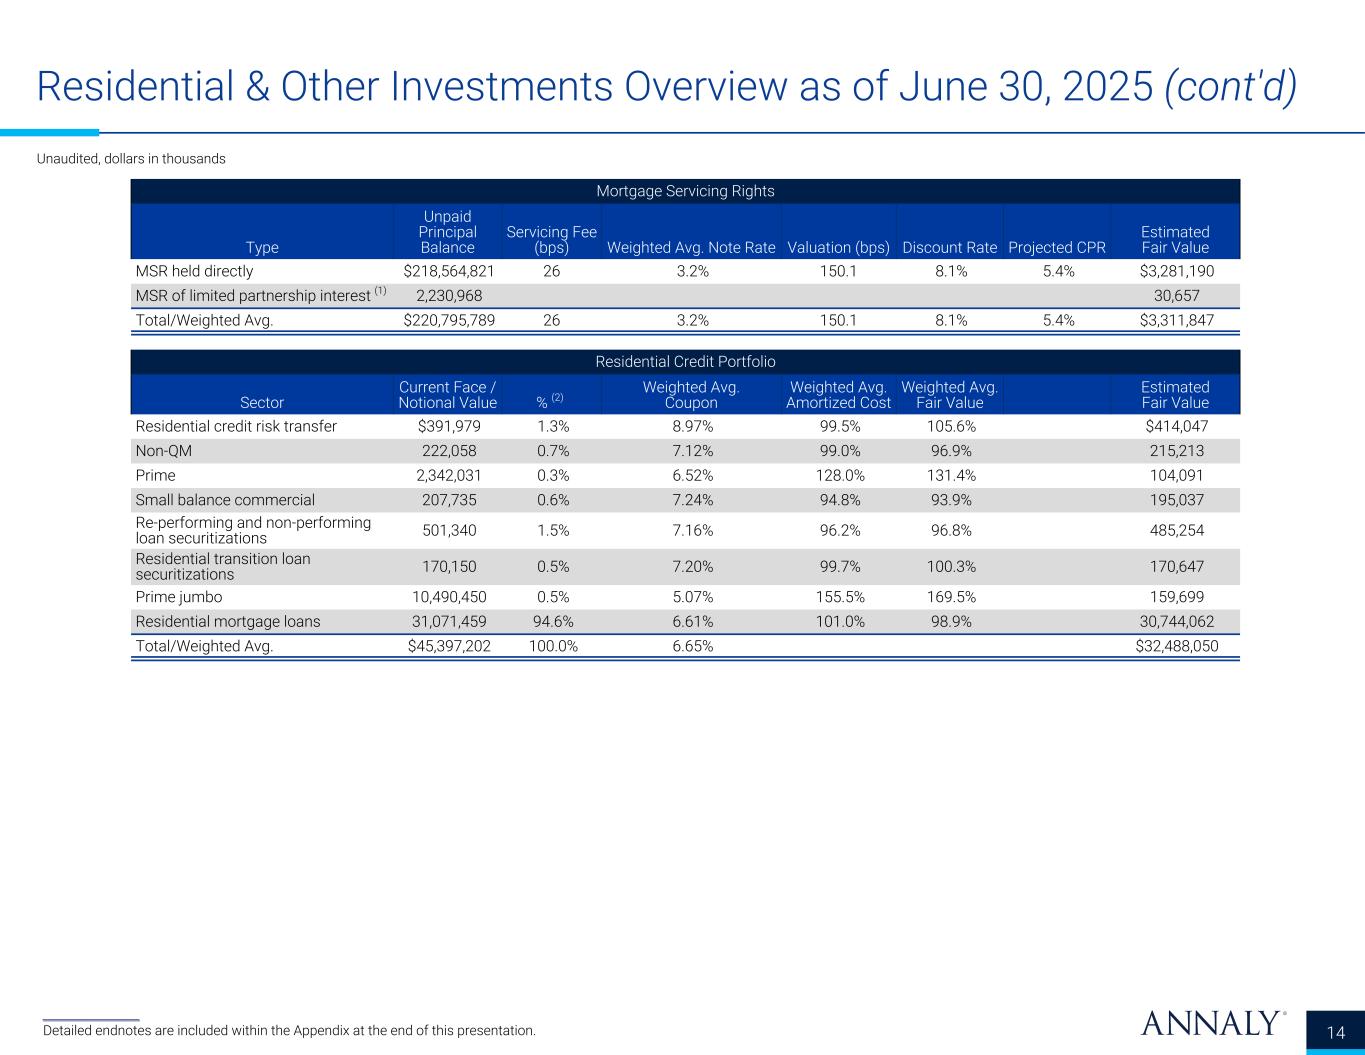The height and width of the screenshot is (1055, 1365).
Task: Select the Unpaid Principal Balance column header
Action: point(448,232)
